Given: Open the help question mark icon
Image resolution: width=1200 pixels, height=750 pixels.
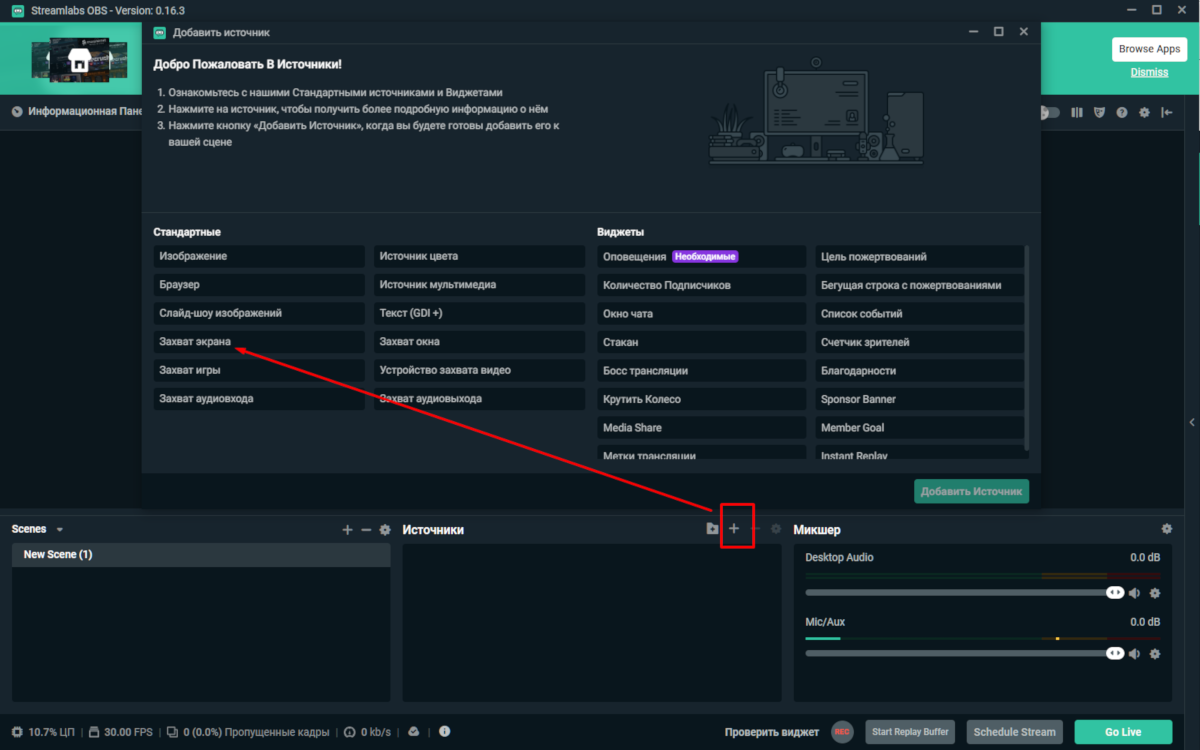Looking at the screenshot, I should click(x=1122, y=112).
